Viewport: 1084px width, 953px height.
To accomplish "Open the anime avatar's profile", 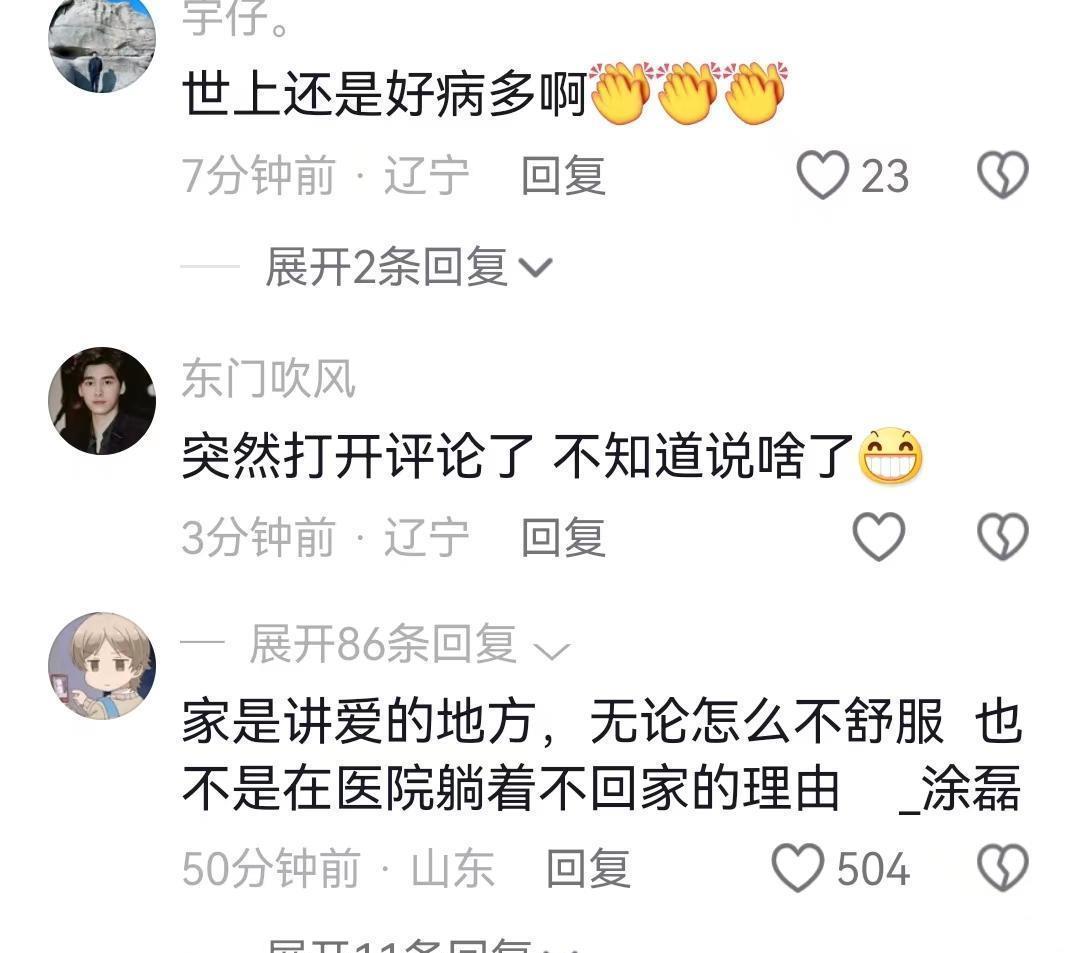I will 102,666.
